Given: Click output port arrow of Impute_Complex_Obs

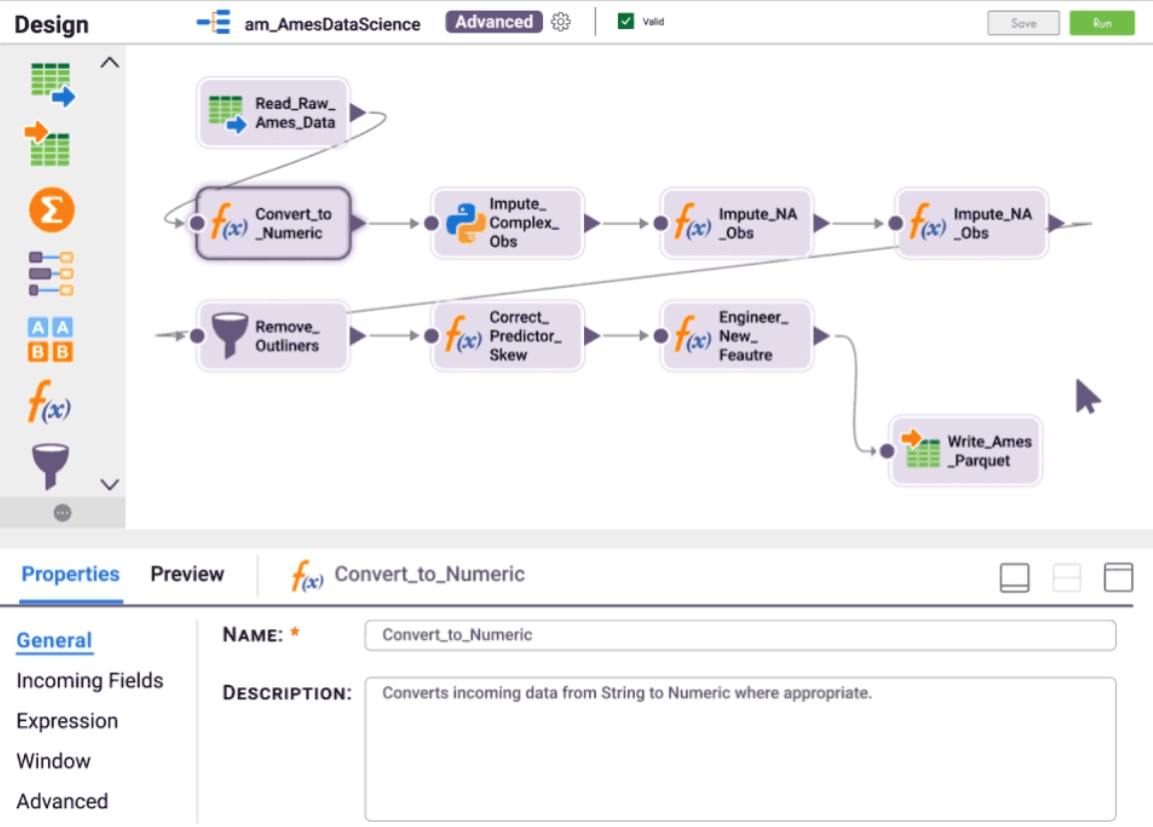Looking at the screenshot, I should (x=592, y=223).
